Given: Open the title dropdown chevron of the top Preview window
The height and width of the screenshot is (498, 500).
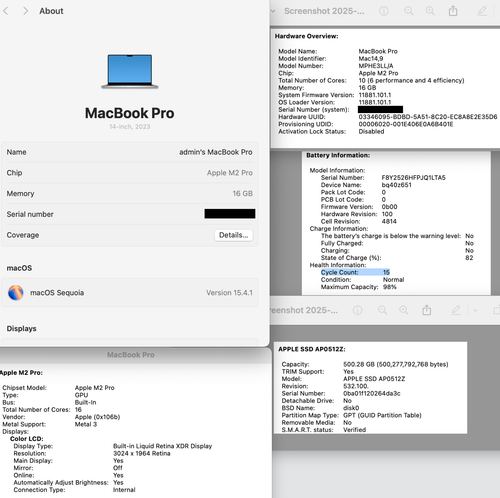Looking at the screenshot, I should click(273, 11).
